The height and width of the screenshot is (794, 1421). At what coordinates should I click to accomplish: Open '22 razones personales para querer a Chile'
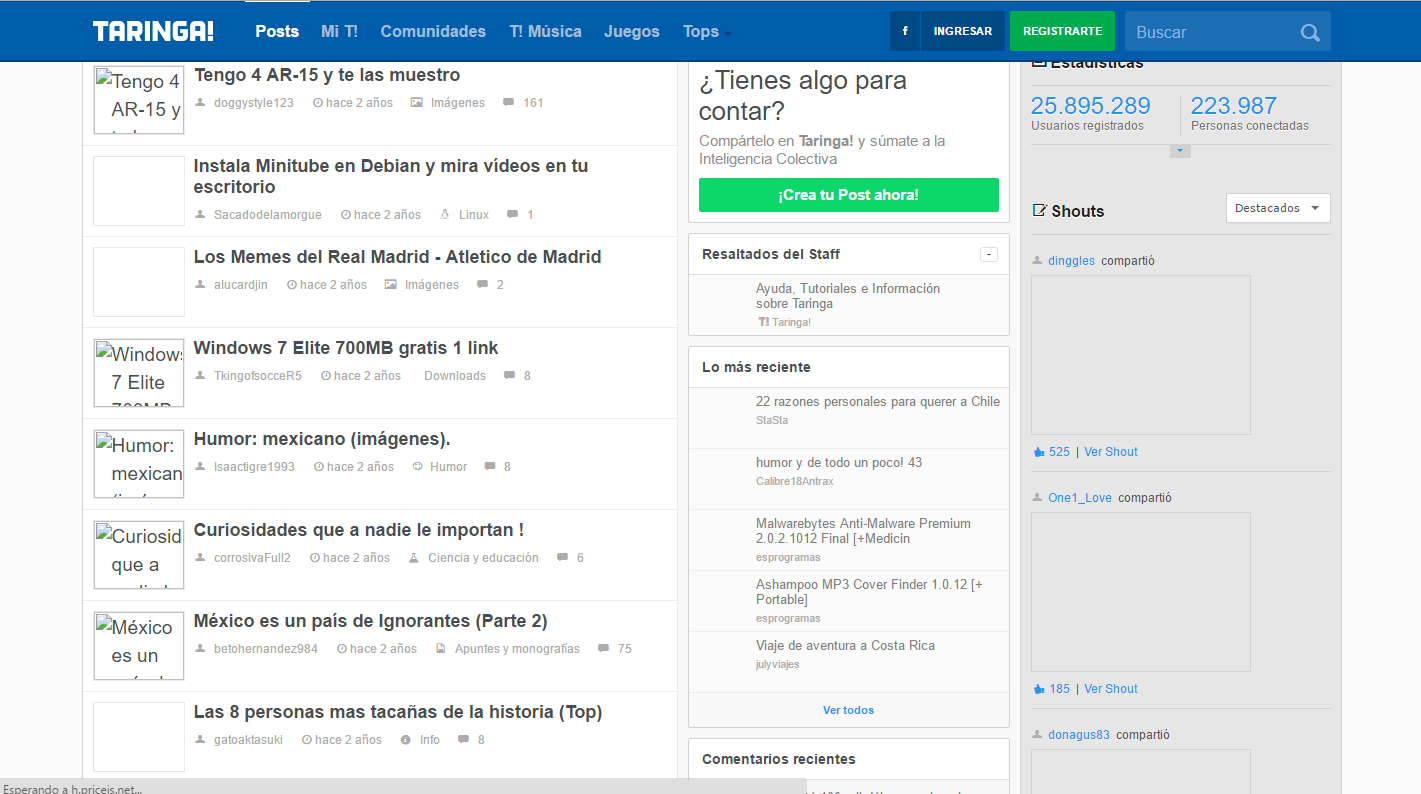pos(878,402)
